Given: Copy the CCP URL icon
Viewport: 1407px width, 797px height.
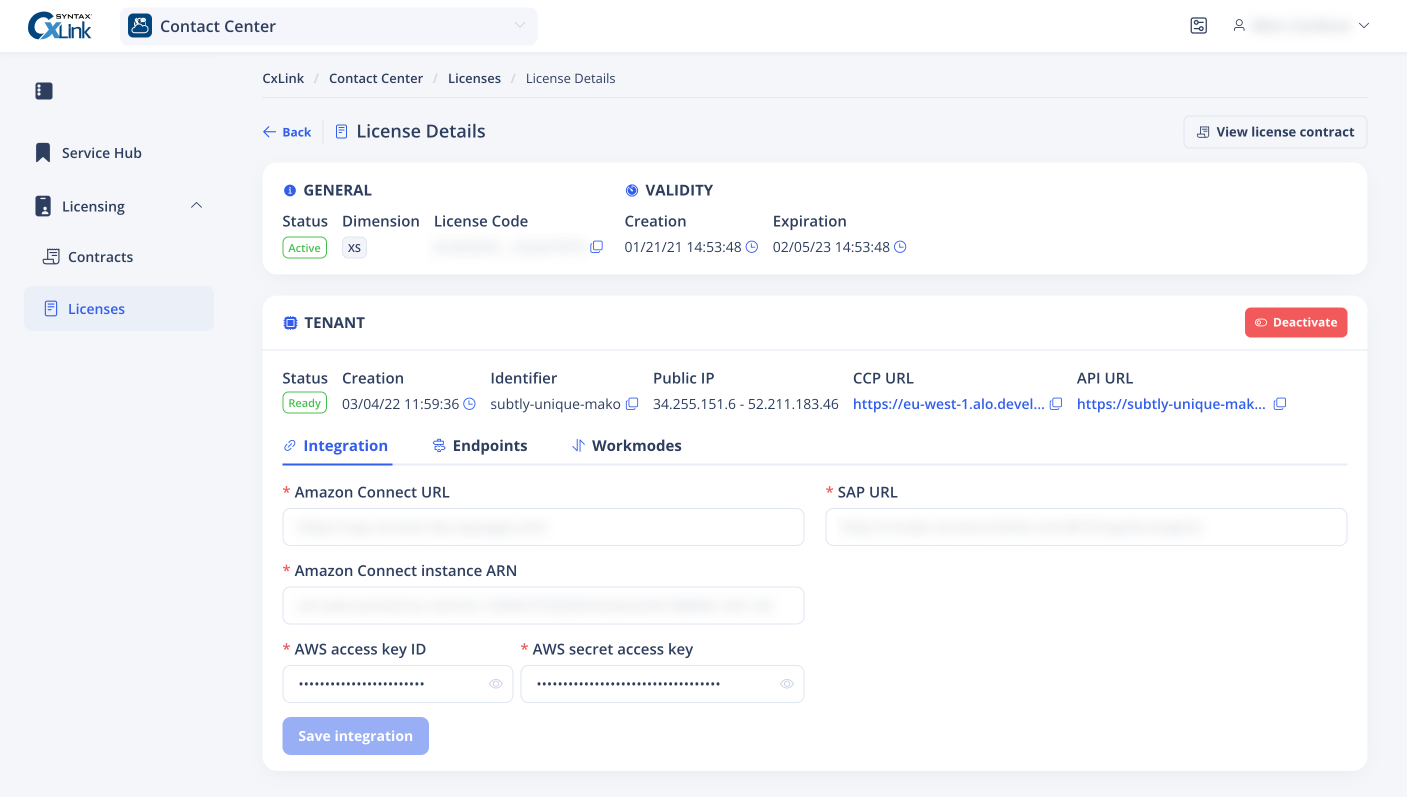Looking at the screenshot, I should 1056,404.
